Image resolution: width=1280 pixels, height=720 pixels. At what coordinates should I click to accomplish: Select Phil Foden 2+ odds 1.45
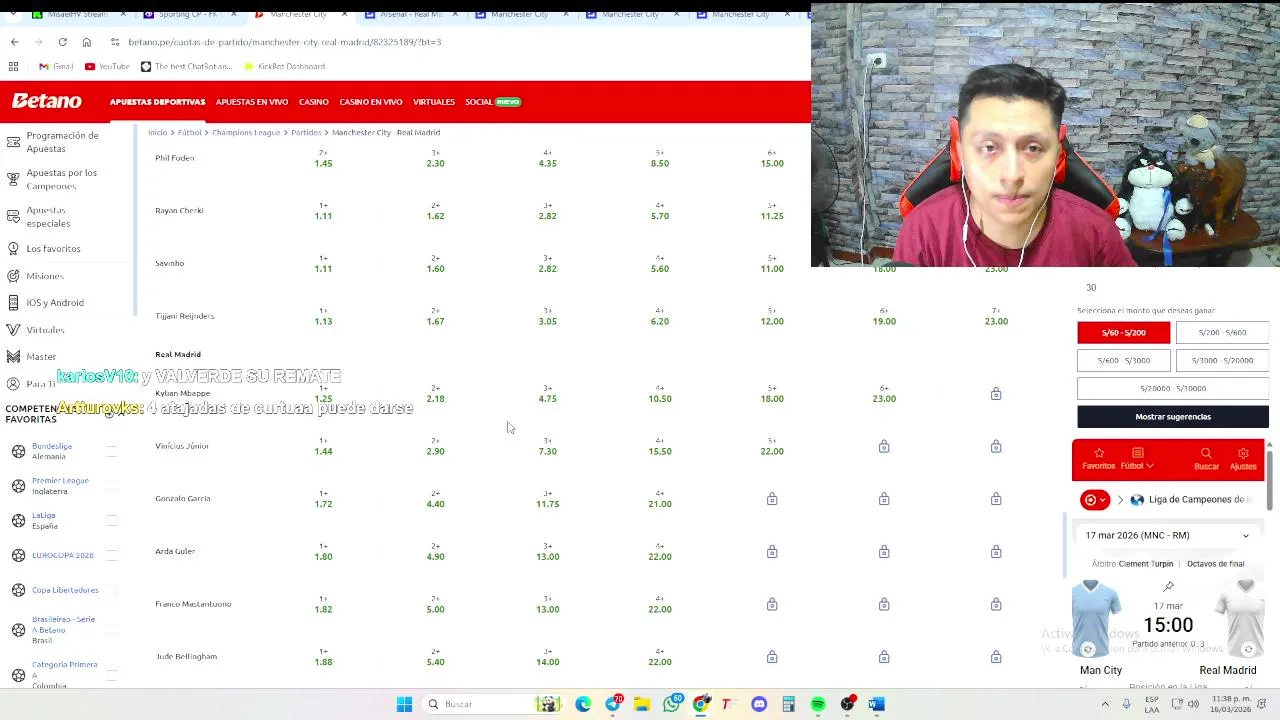[x=323, y=159]
